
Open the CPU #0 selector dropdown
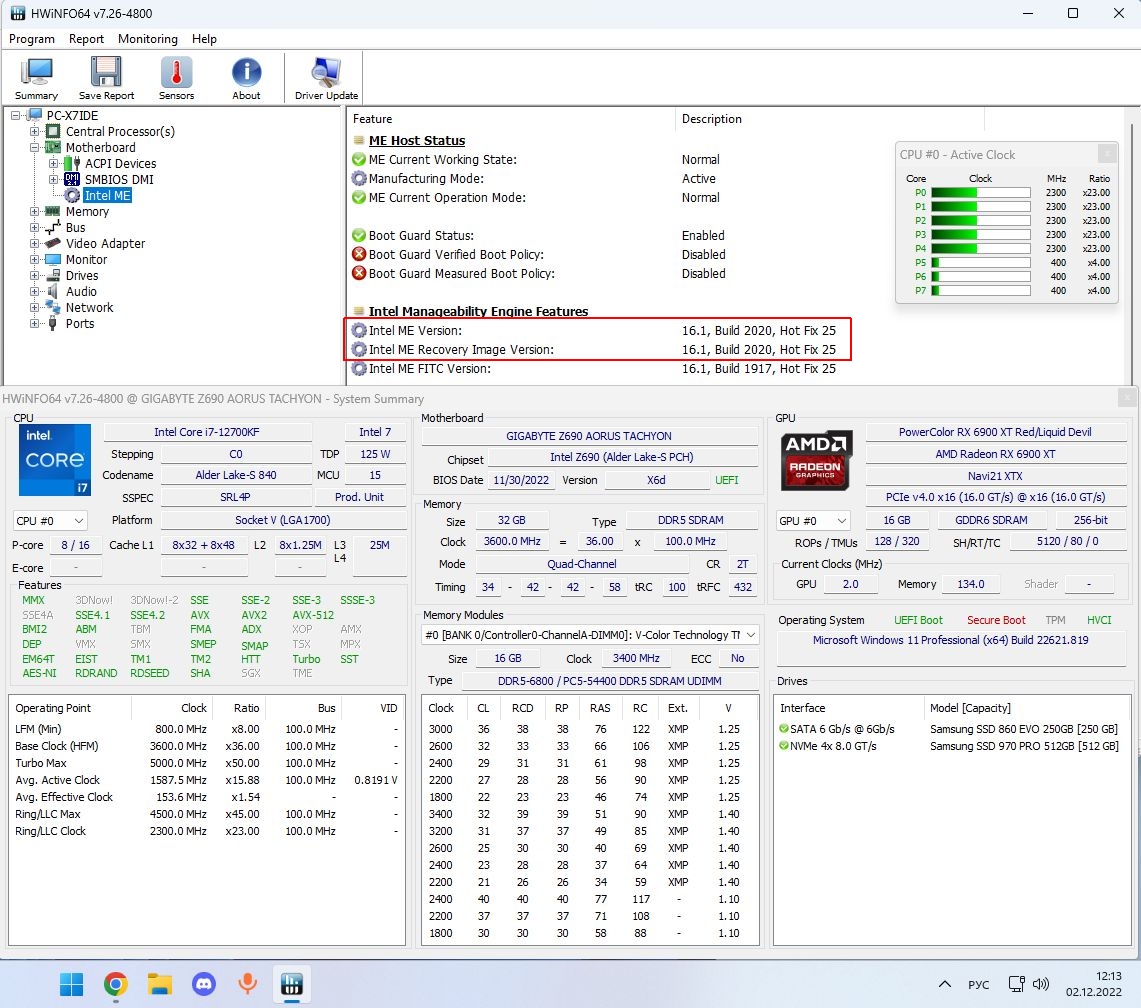click(x=50, y=521)
